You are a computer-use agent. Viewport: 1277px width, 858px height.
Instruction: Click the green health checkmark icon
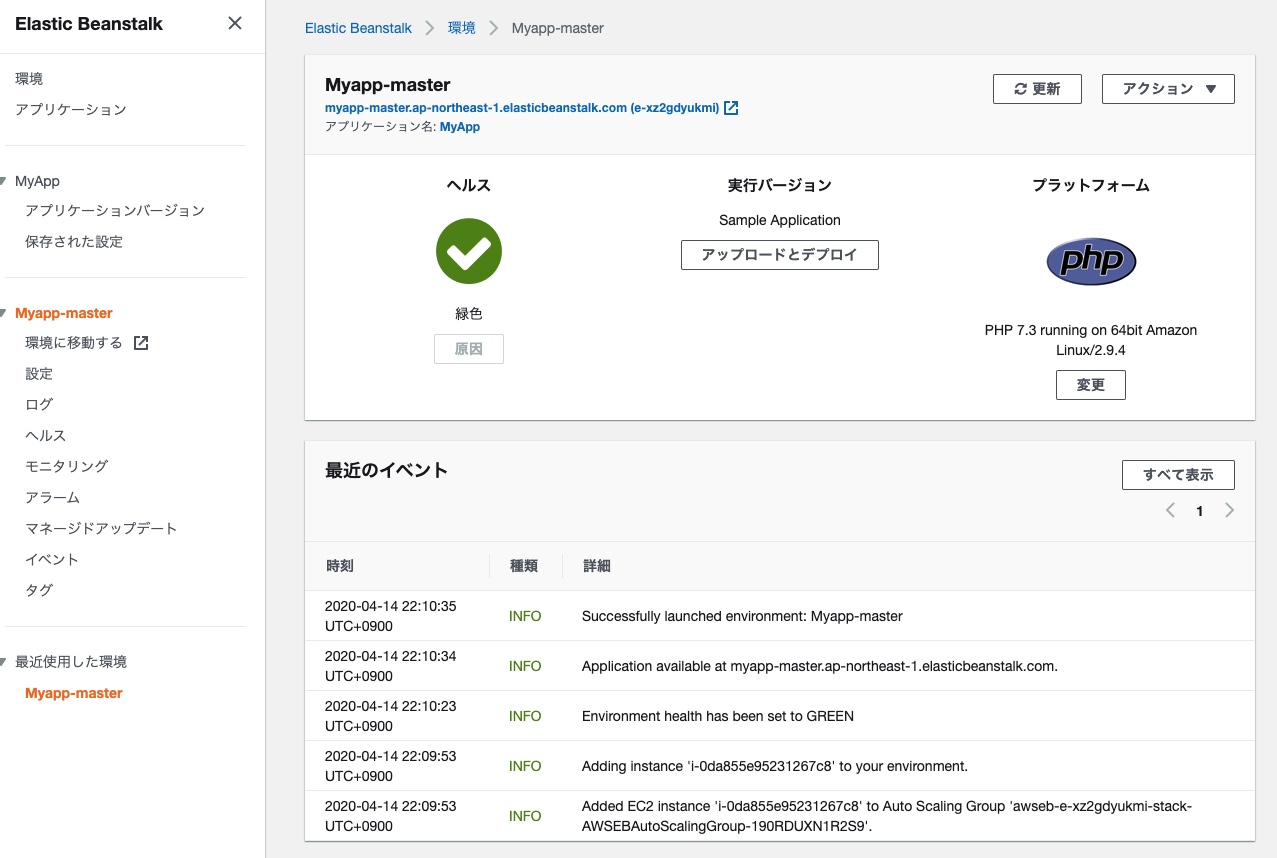pos(468,251)
